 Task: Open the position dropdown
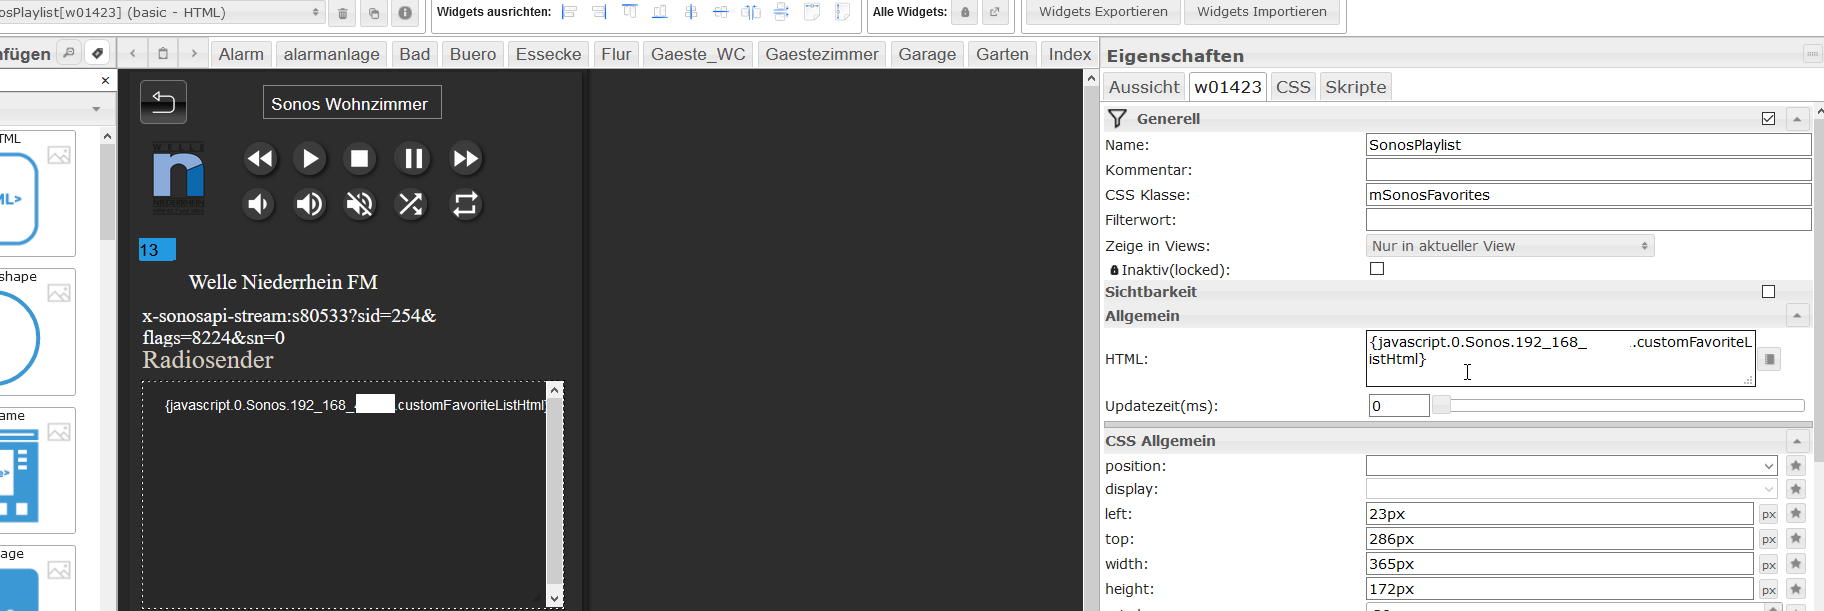click(1571, 466)
